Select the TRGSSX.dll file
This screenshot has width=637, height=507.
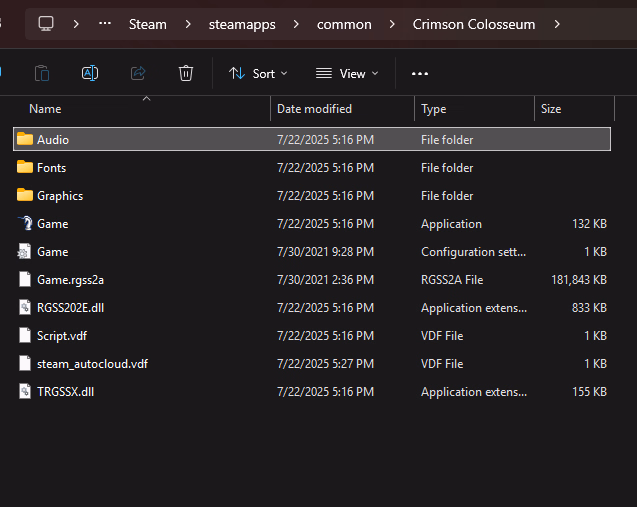tap(312, 392)
